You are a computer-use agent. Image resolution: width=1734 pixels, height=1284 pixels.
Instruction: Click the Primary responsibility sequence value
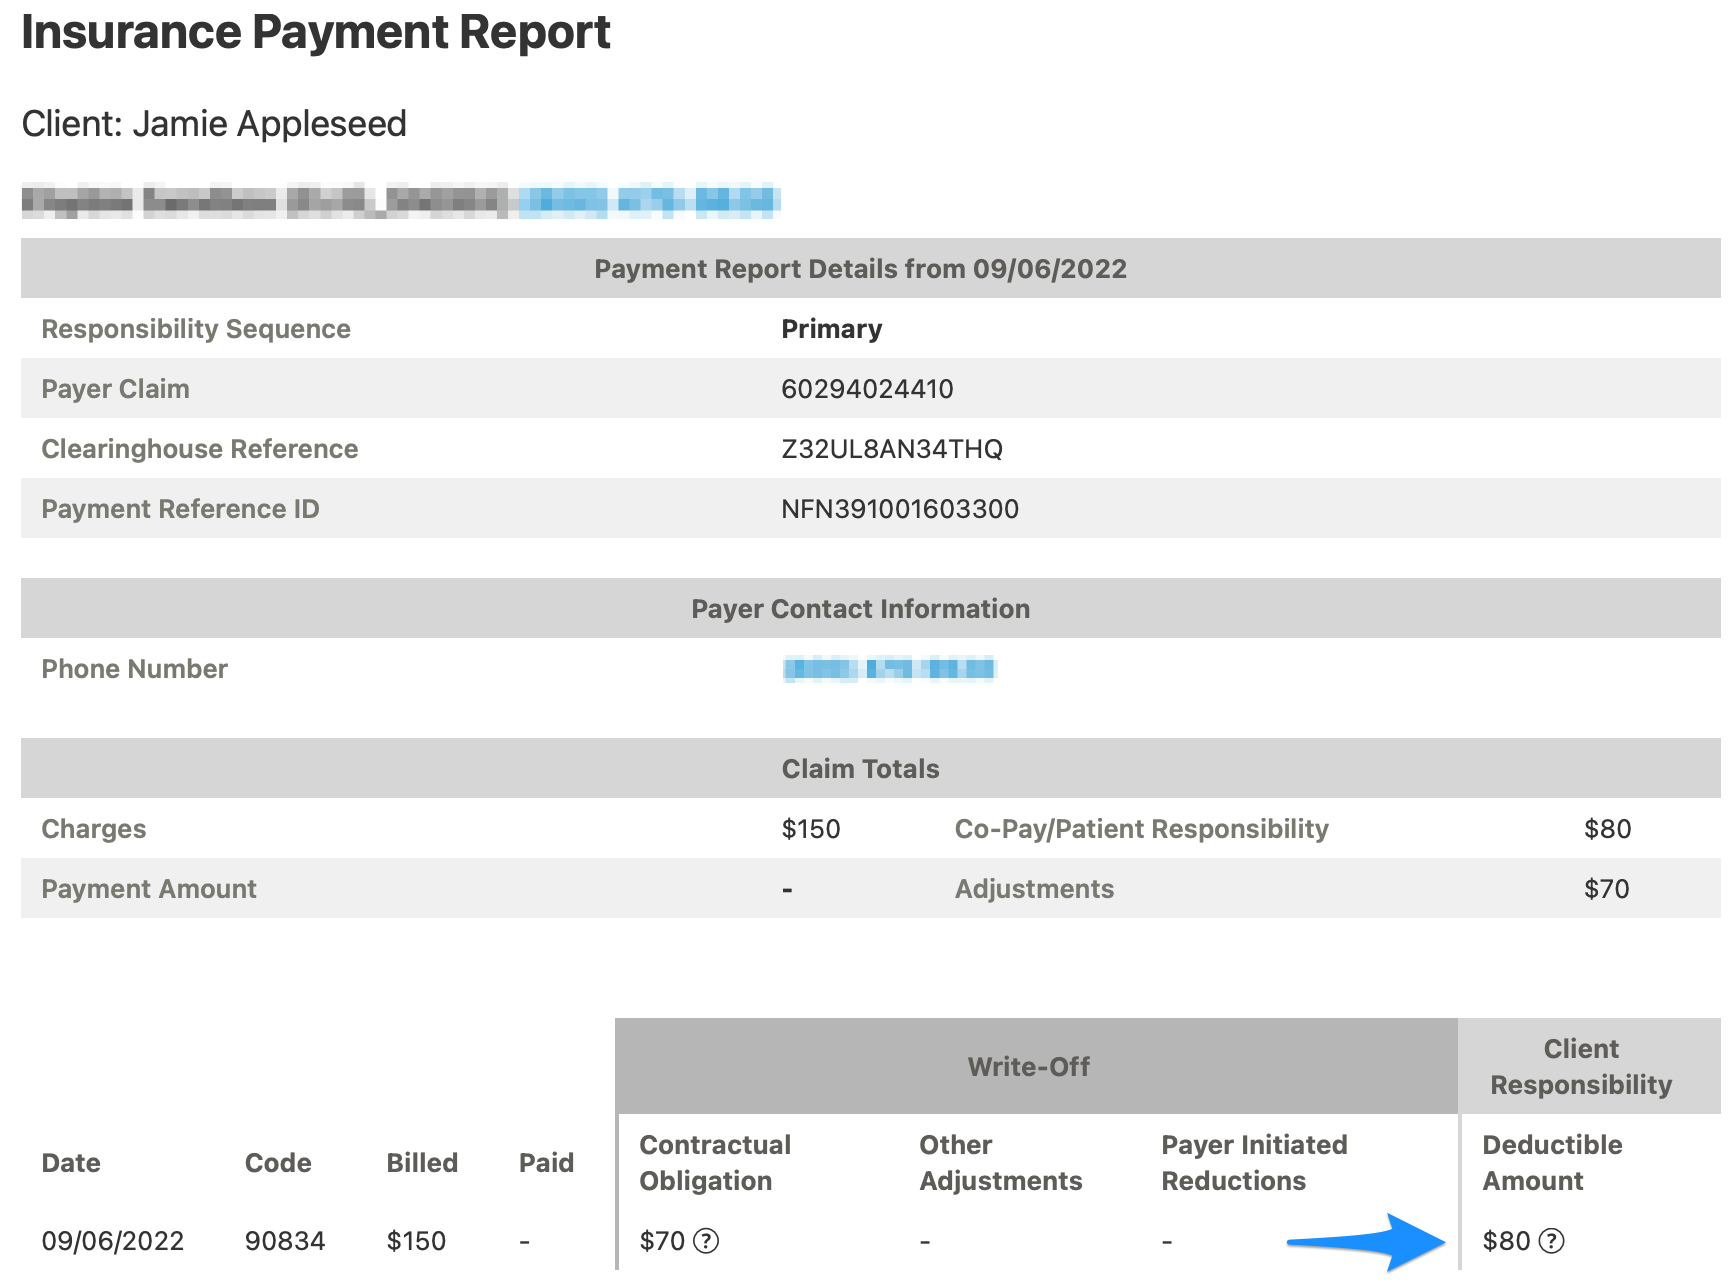coord(831,329)
